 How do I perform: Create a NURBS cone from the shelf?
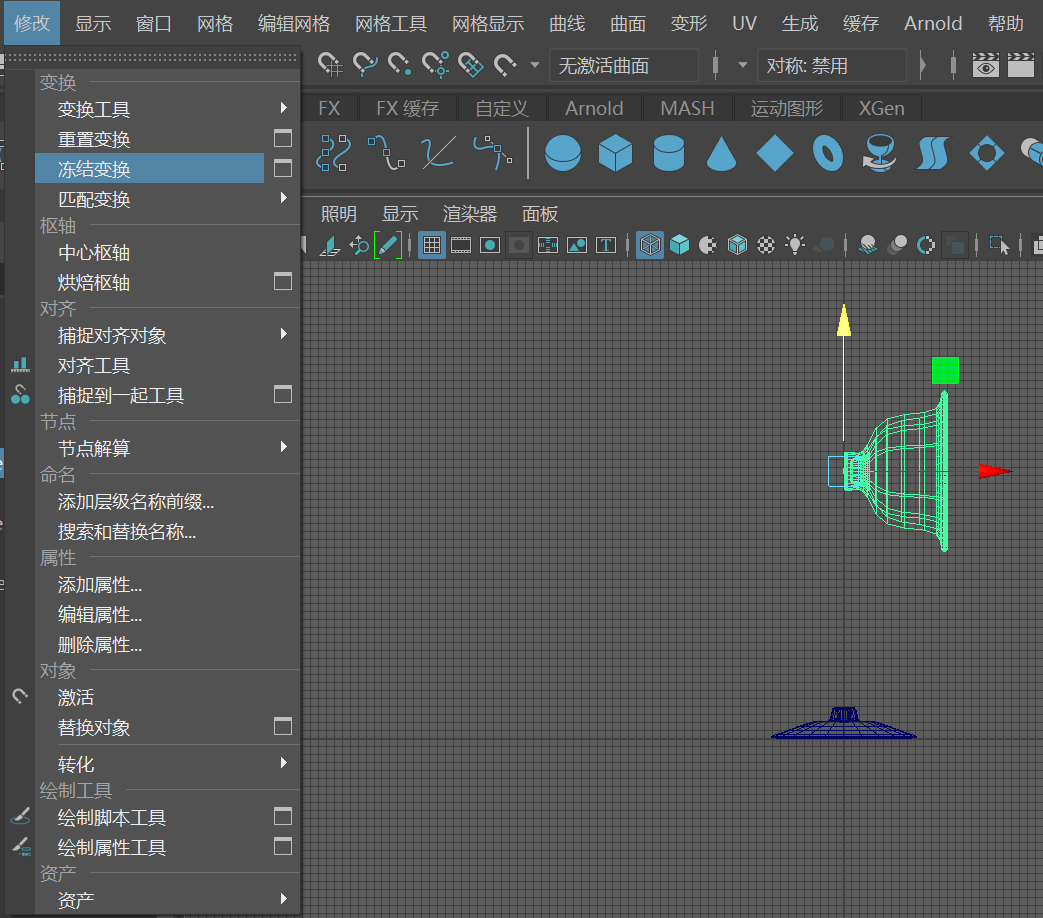(x=721, y=153)
